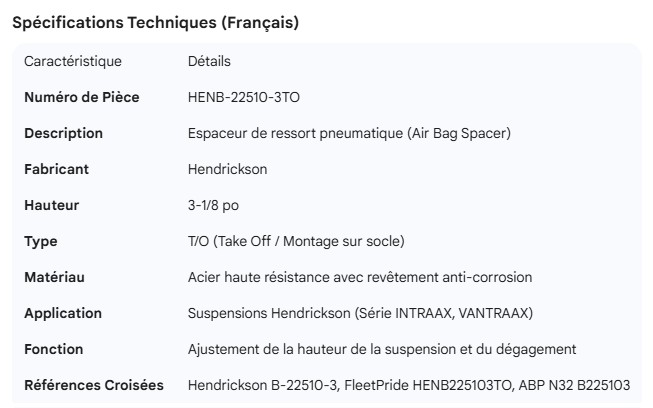
Task: Select the Fabricant row label
Action: tap(56, 170)
